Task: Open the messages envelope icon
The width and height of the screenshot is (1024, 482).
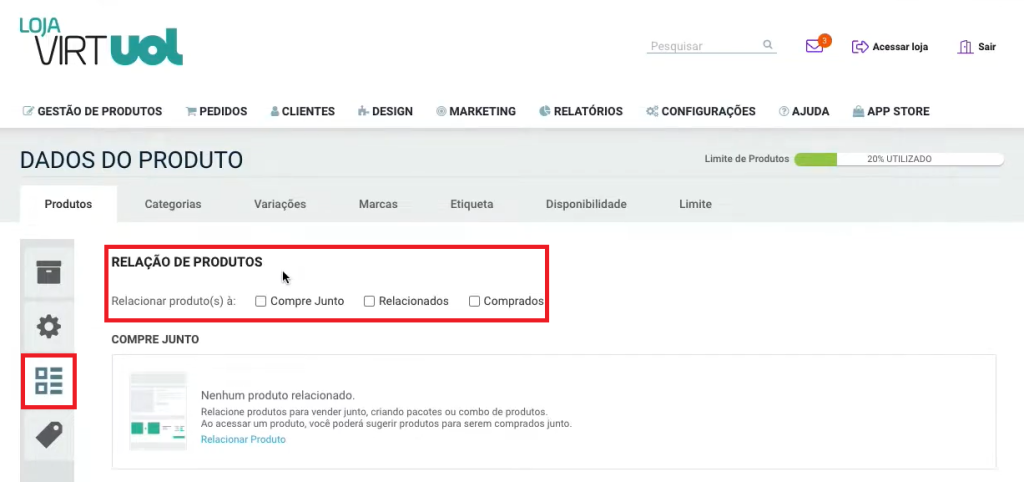Action: pos(814,46)
